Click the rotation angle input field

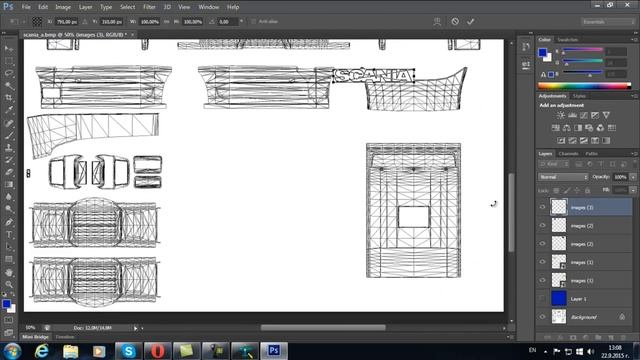click(229, 22)
